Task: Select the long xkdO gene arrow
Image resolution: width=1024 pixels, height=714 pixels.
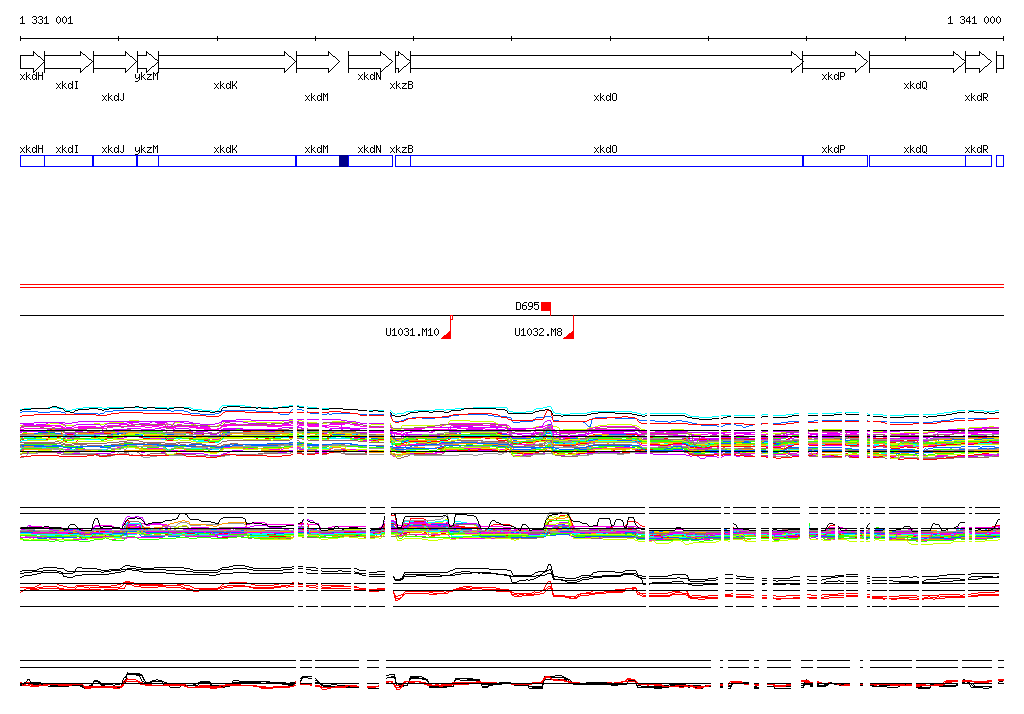Action: [x=607, y=62]
